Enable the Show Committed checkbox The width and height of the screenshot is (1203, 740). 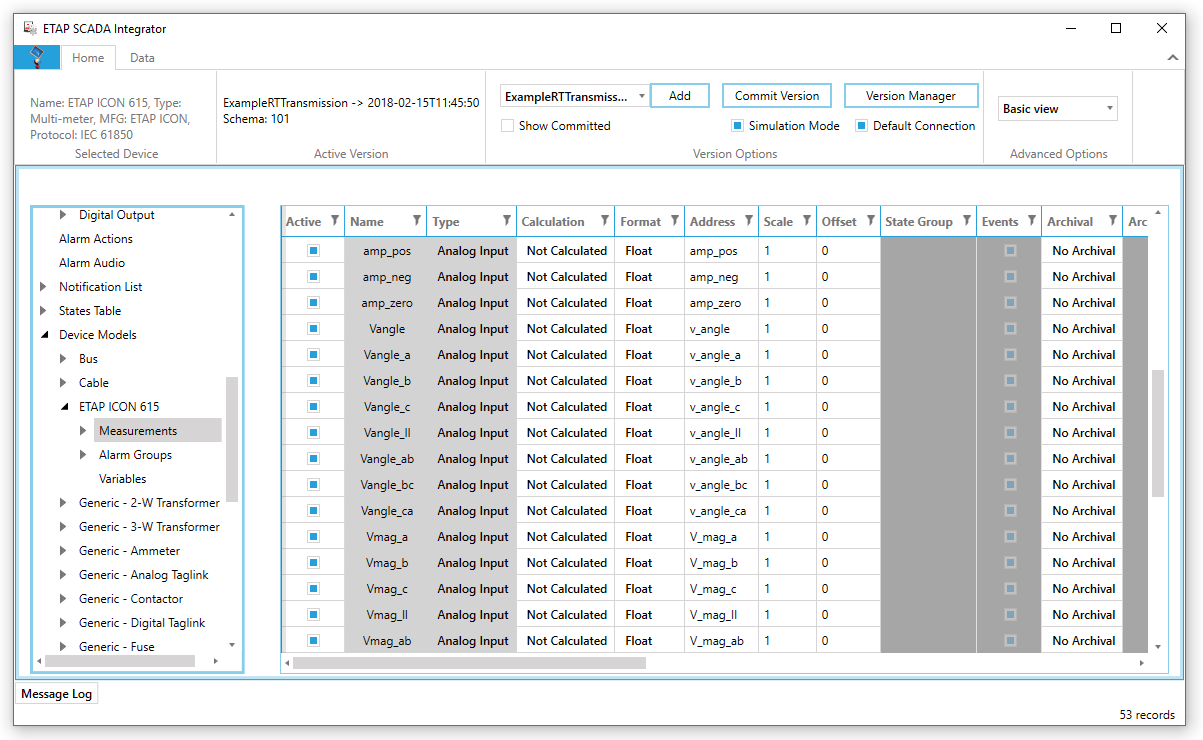509,125
